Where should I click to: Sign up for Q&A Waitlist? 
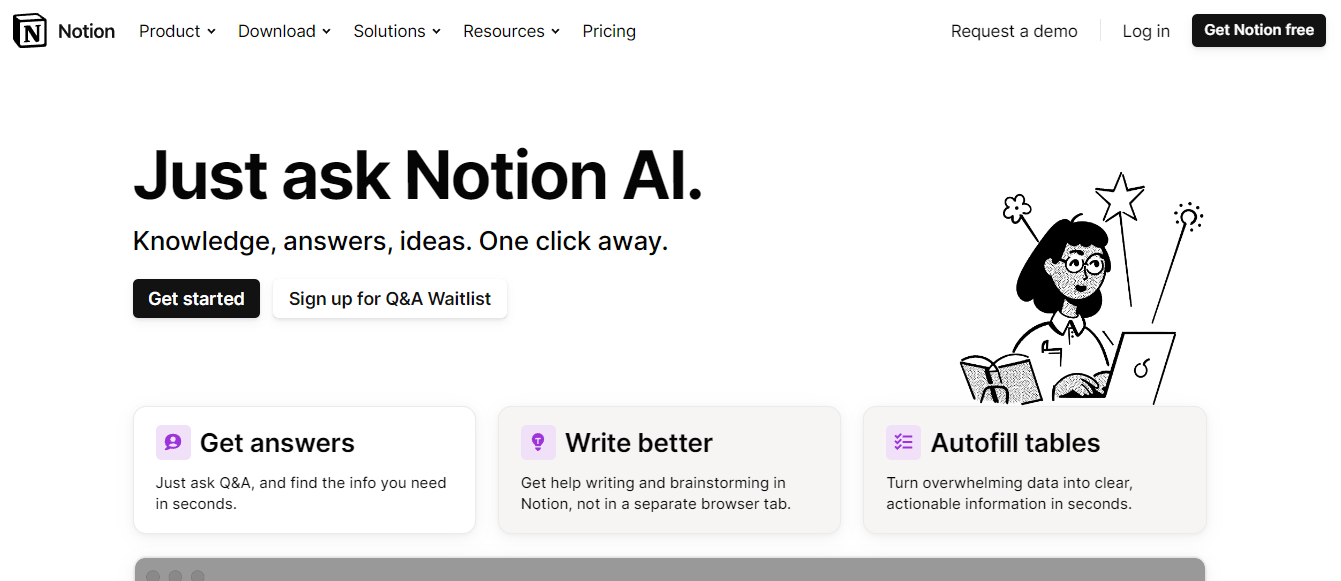390,299
